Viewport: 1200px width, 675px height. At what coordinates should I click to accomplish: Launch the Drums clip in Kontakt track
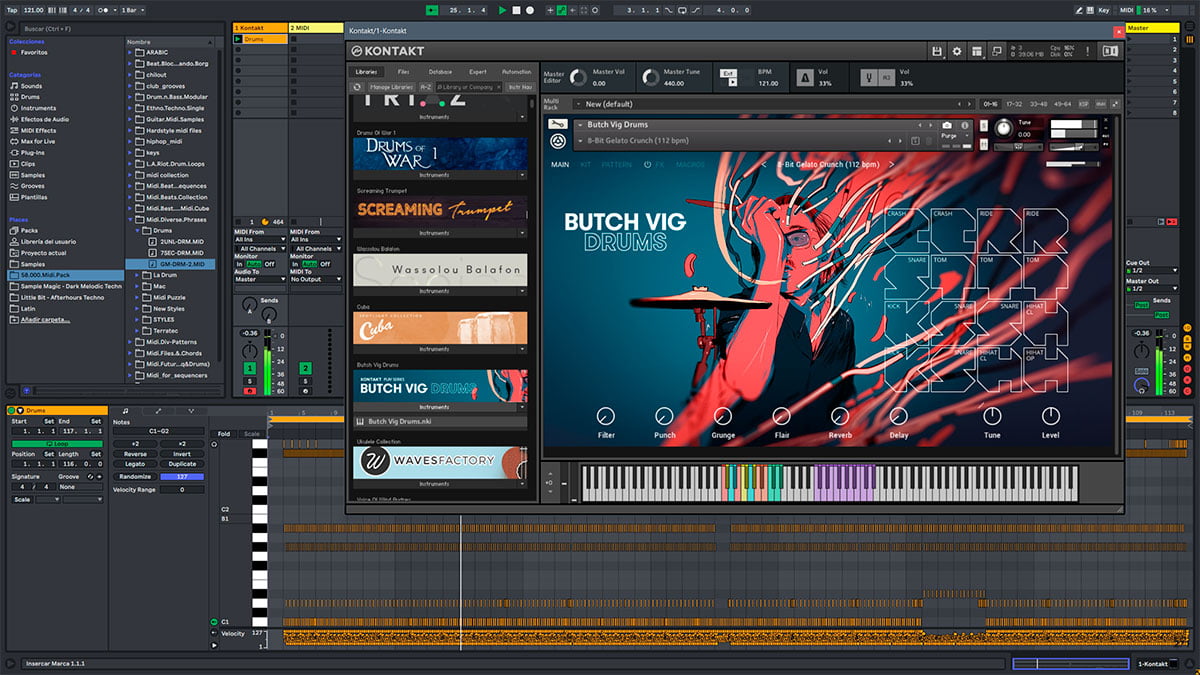point(238,39)
